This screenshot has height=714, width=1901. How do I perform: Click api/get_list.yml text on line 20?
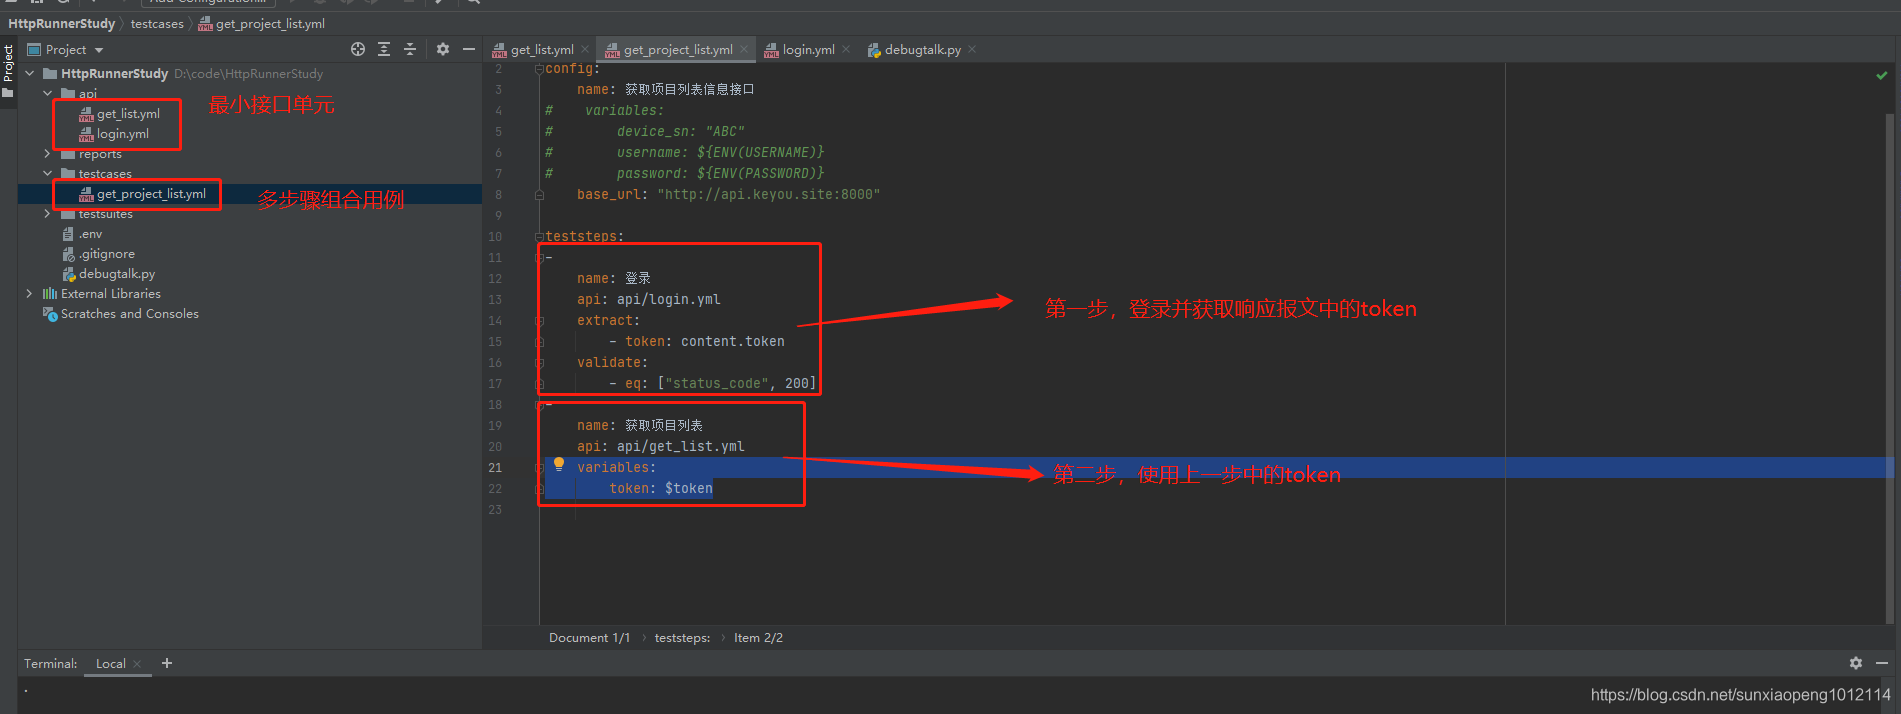coord(680,446)
